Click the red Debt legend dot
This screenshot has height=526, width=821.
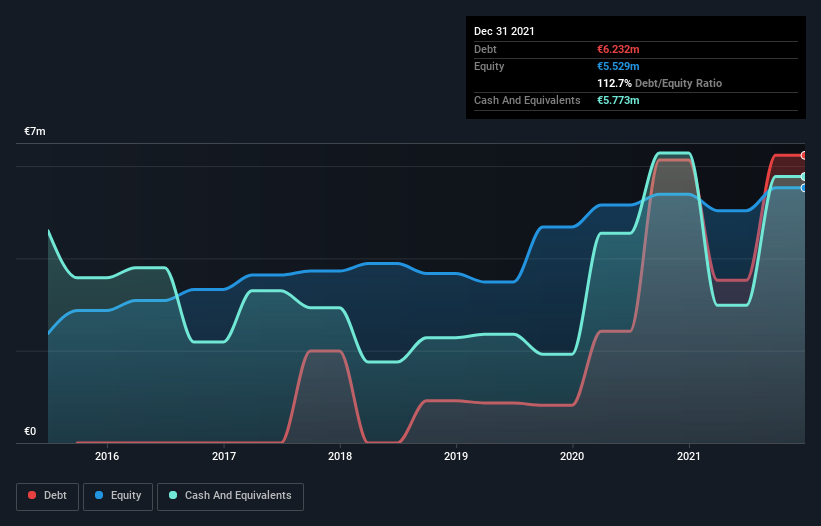pyautogui.click(x=32, y=495)
